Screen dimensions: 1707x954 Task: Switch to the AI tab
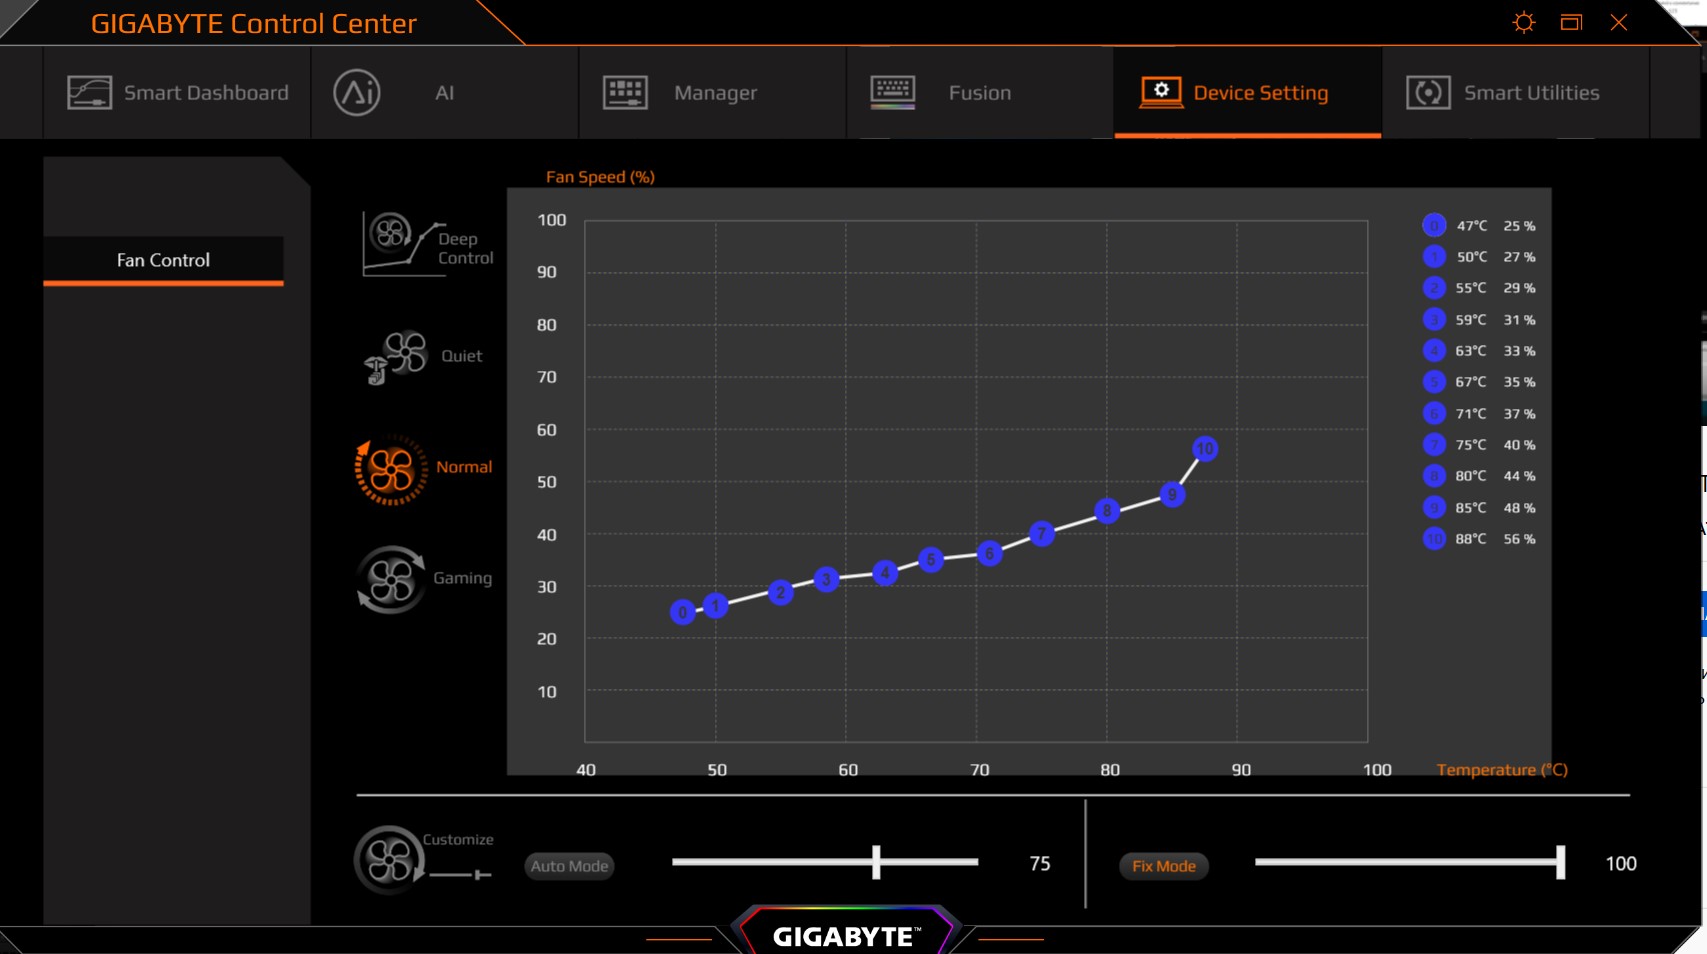[x=444, y=92]
